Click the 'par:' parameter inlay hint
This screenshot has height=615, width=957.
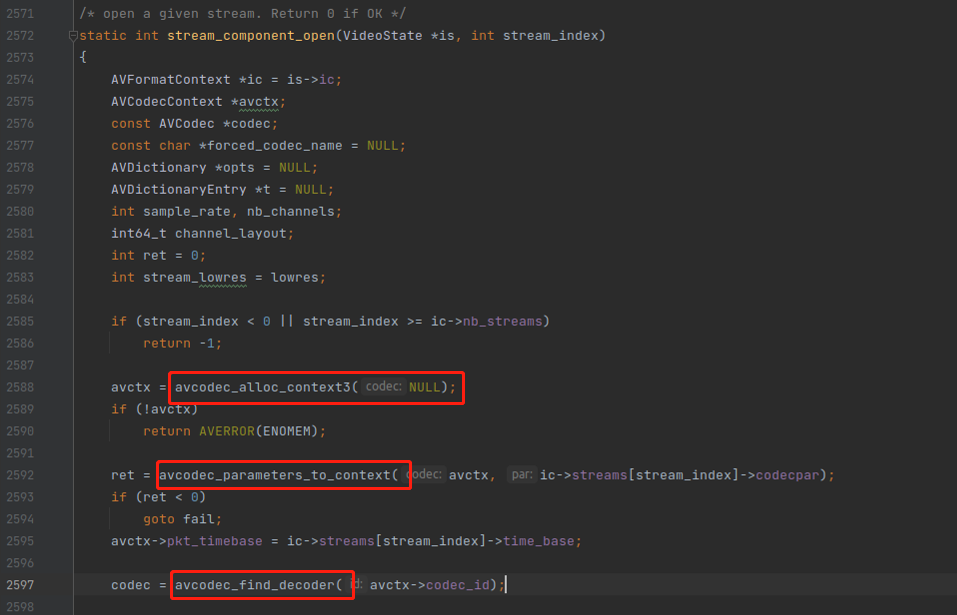pos(521,475)
